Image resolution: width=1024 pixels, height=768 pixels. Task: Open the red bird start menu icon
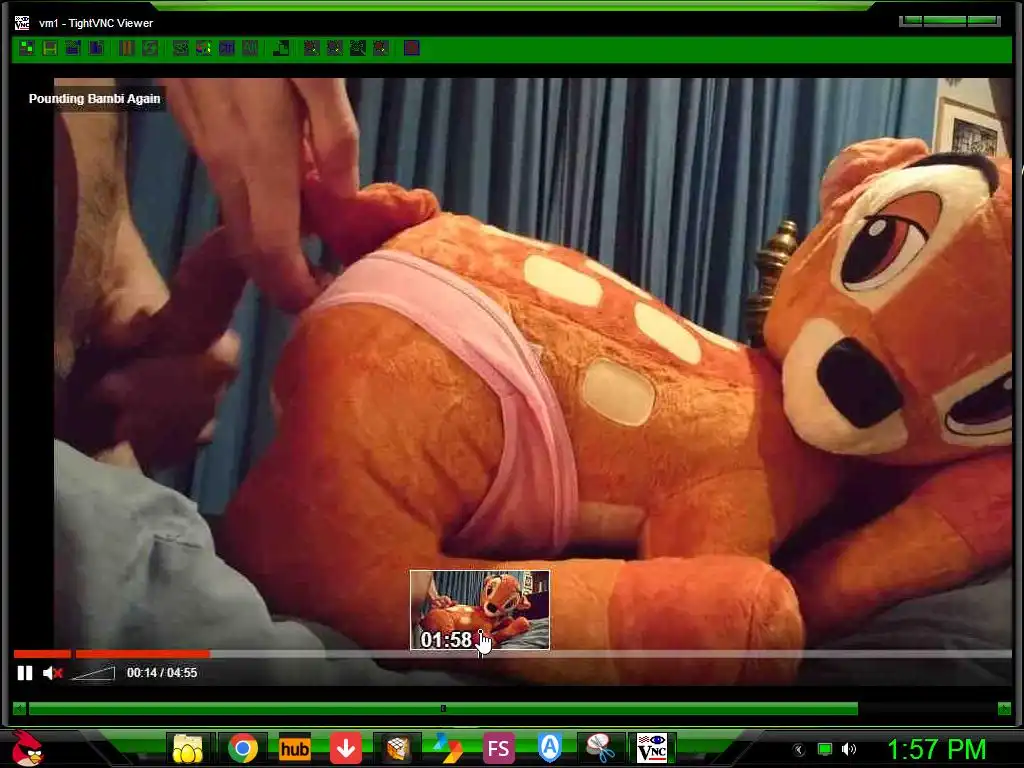(27, 748)
